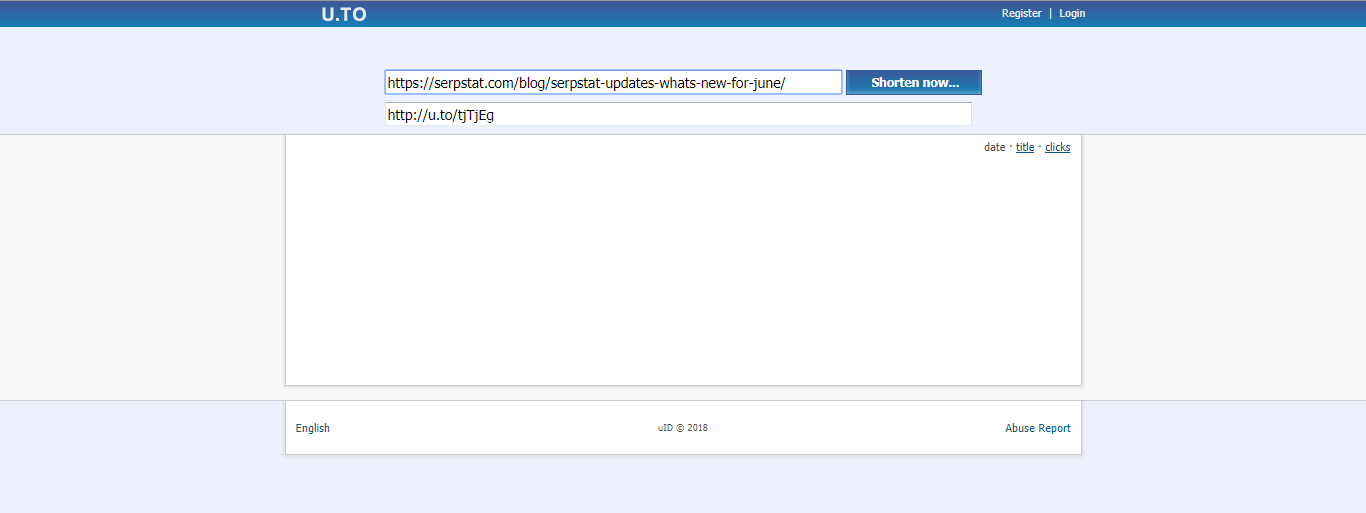1366x513 pixels.
Task: Change language via English in footer
Action: point(313,428)
